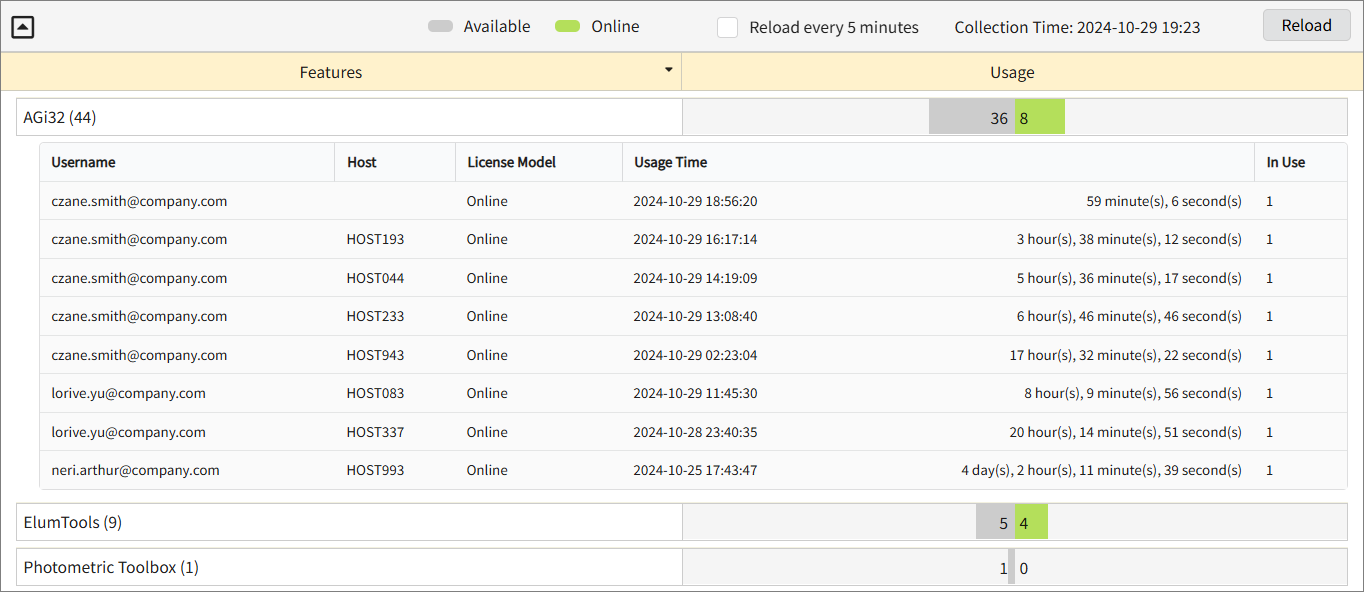Viewport: 1364px width, 592px height.
Task: Select the HOST083 row for lorive.yu
Action: 375,393
